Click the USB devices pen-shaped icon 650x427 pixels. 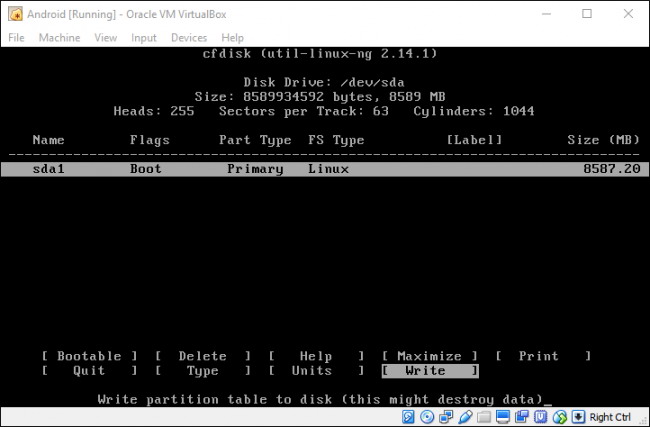(465, 417)
